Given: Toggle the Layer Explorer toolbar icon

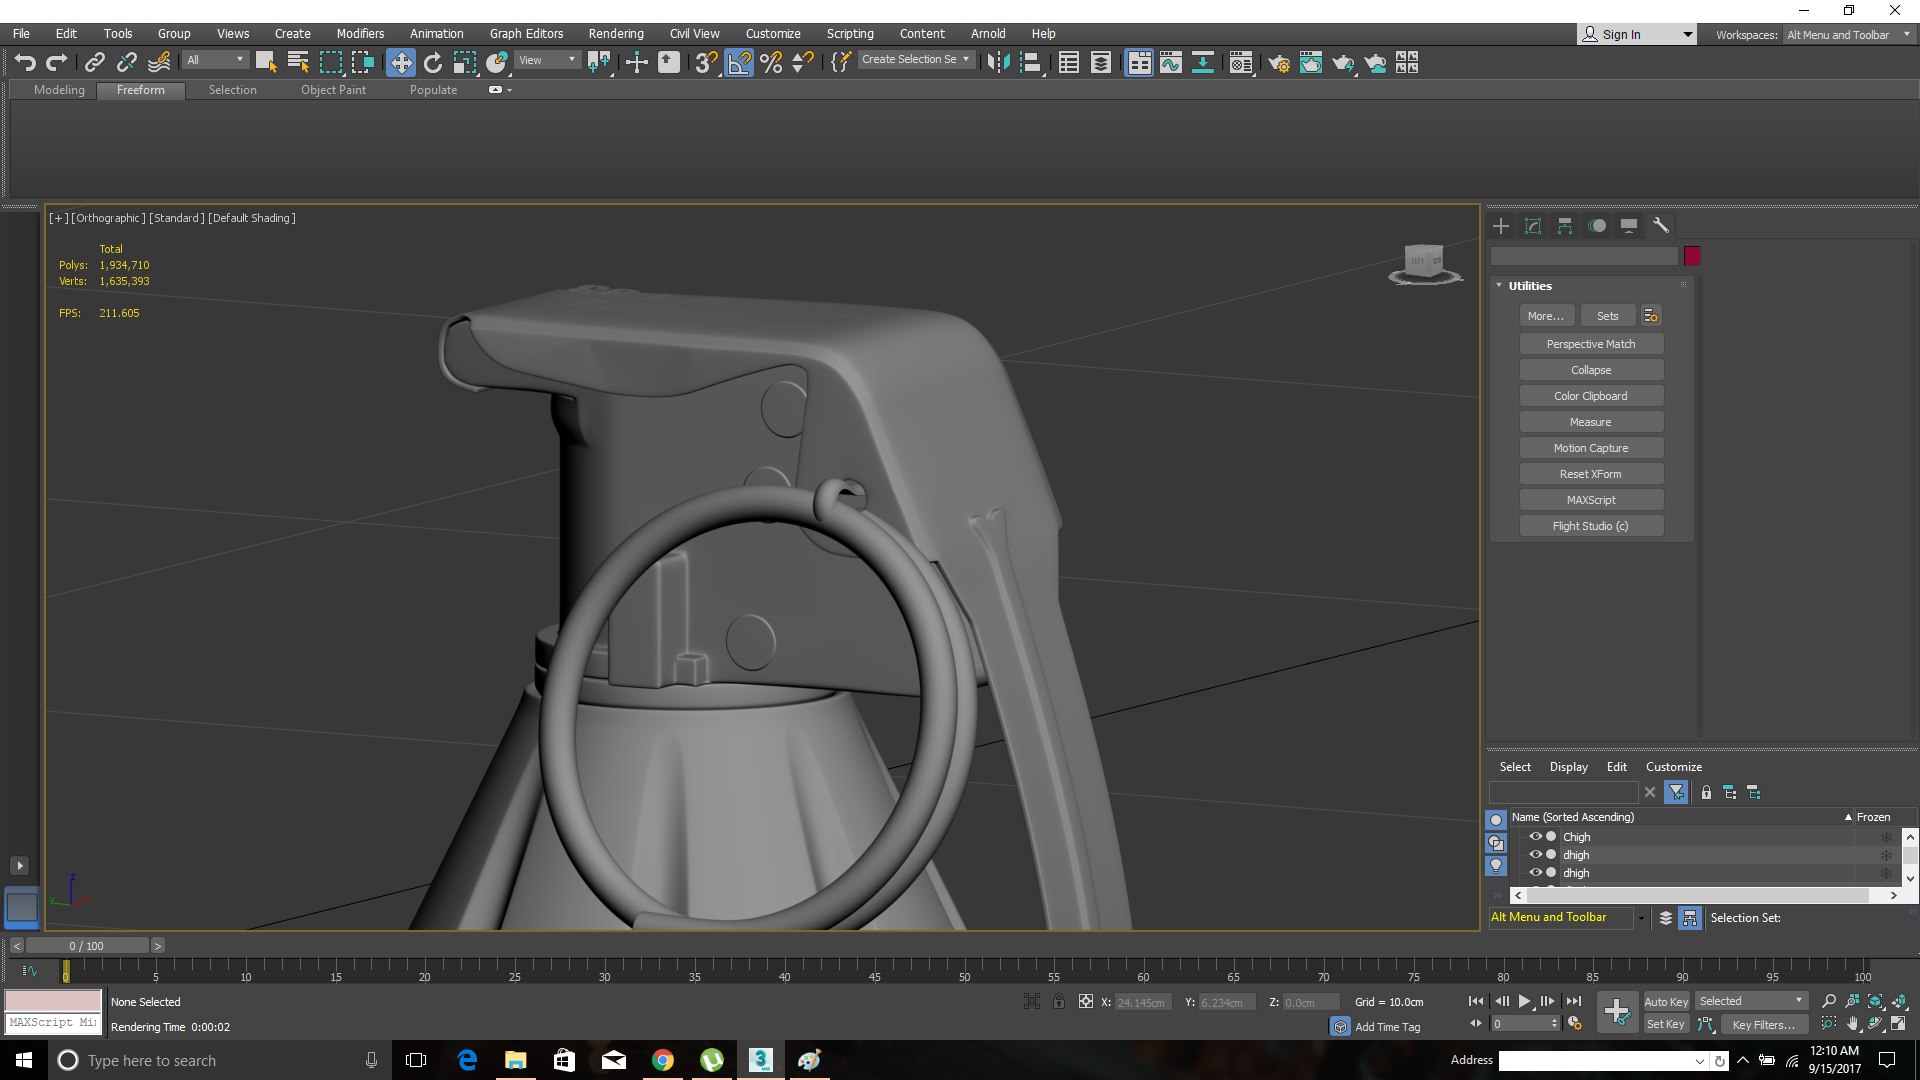Looking at the screenshot, I should [x=1101, y=63].
